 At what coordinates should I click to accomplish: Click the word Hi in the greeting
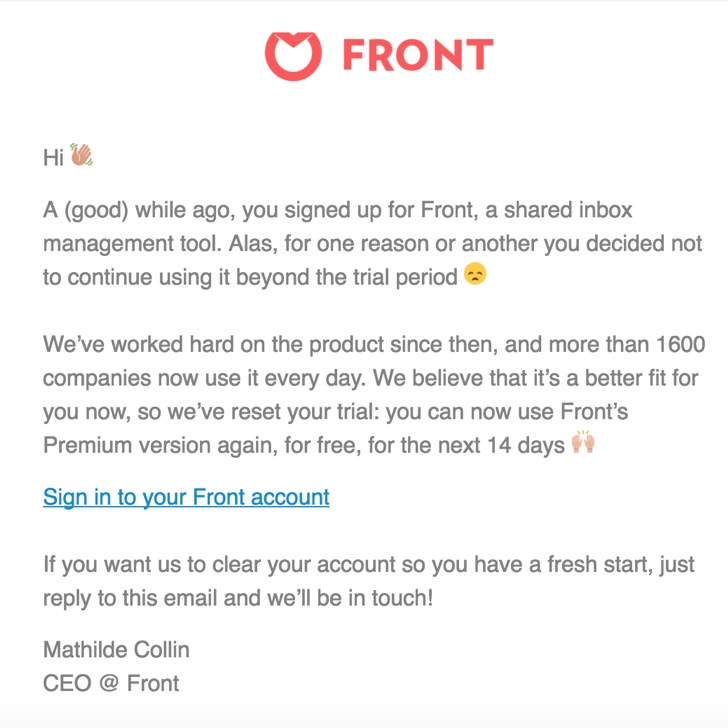click(x=53, y=157)
